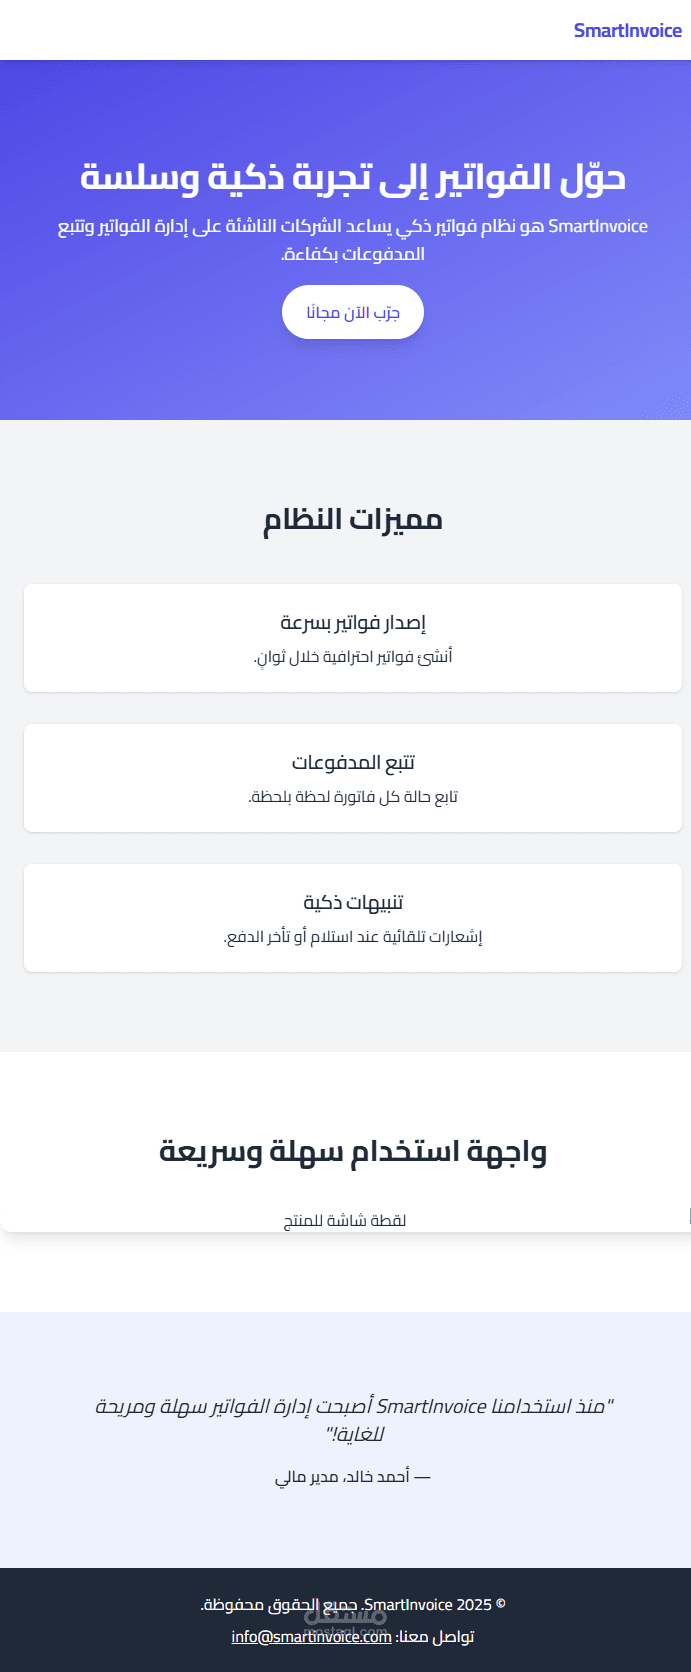
Task: Click the text تابع حالة كل فاتورة لحظة بلحظة
Action: pyautogui.click(x=353, y=797)
